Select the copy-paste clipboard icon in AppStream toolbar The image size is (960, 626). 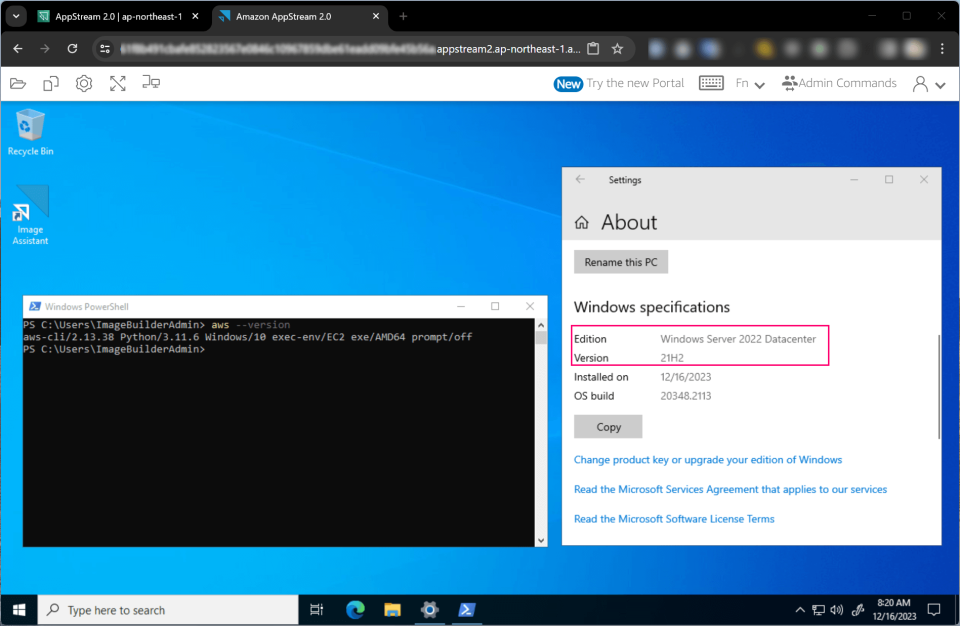click(51, 83)
